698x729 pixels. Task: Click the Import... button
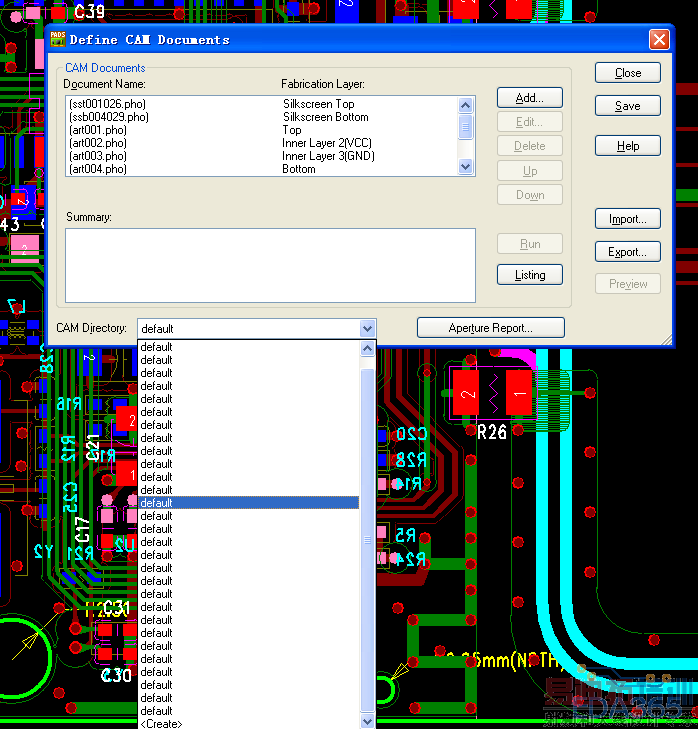628,219
